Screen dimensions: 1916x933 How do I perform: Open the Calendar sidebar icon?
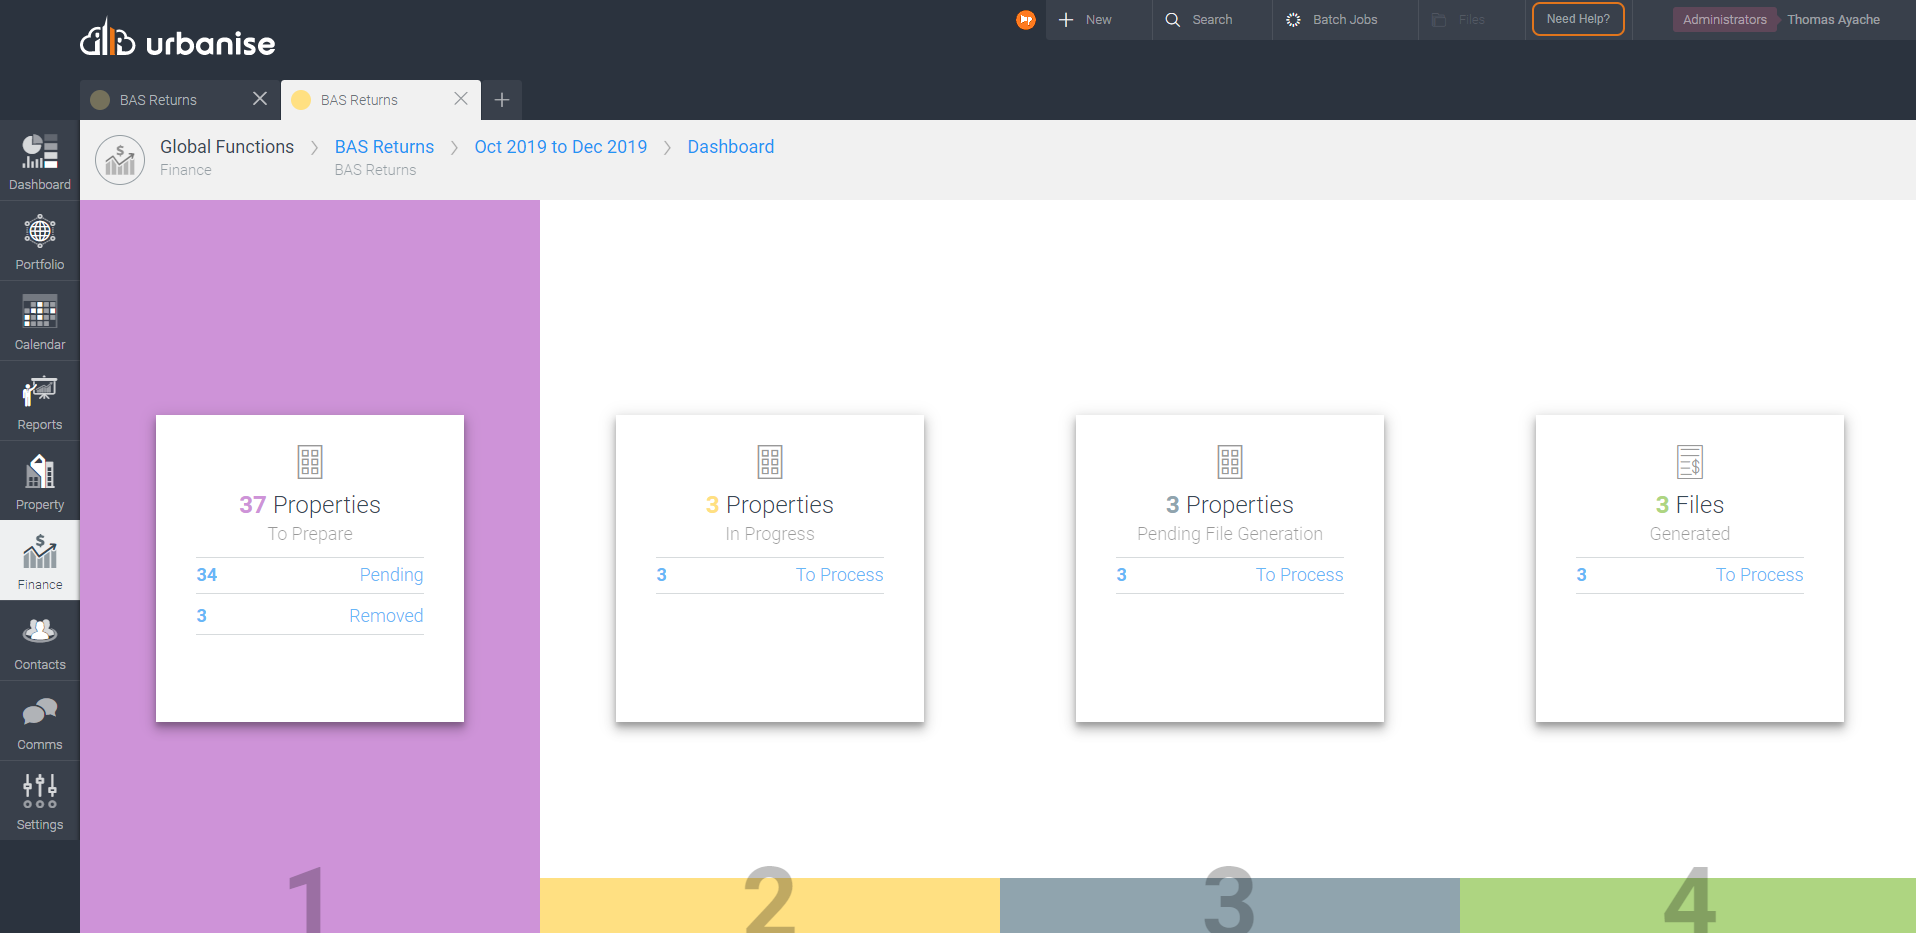(x=40, y=321)
